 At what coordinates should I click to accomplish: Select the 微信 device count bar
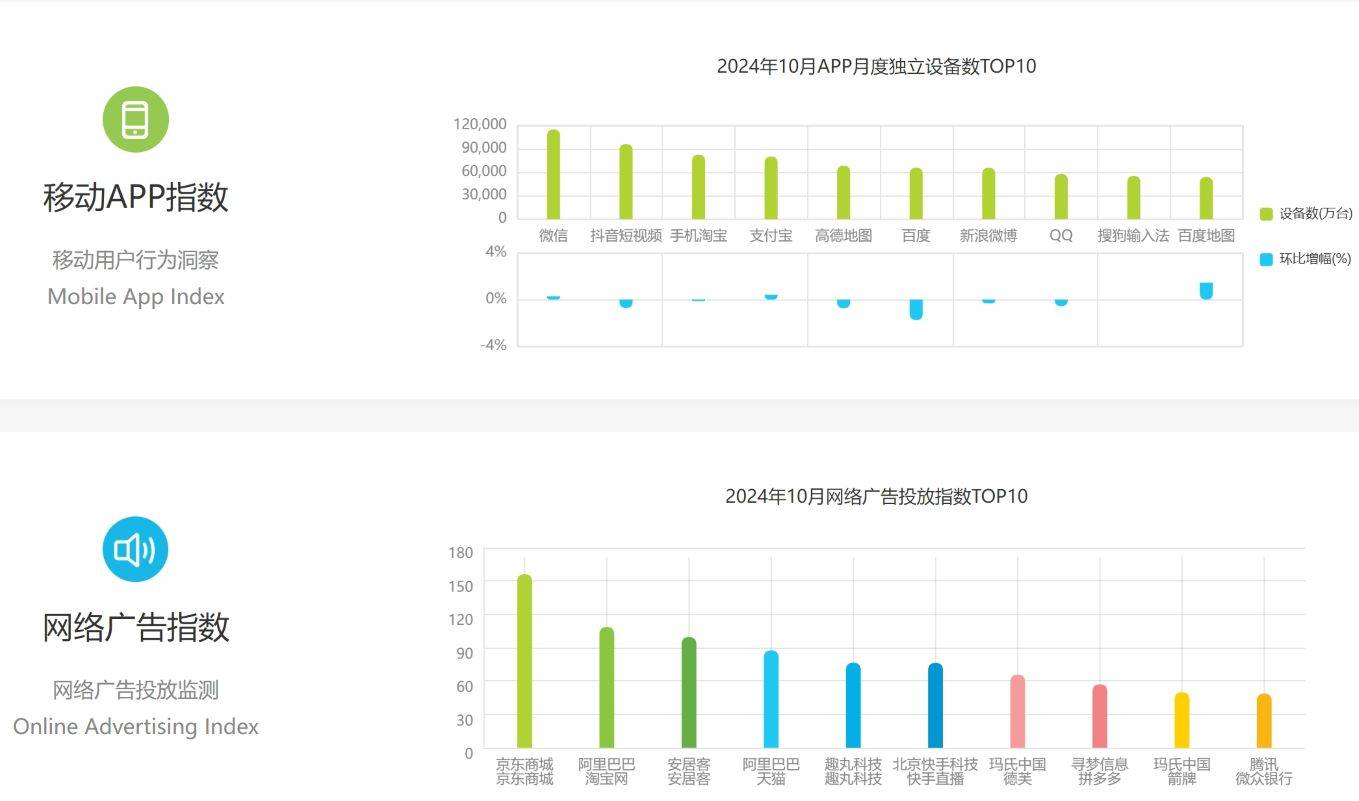click(553, 174)
